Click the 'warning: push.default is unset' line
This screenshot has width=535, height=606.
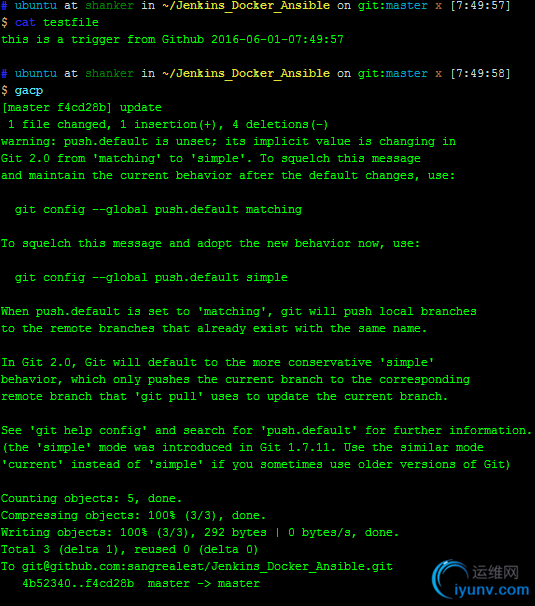228,141
